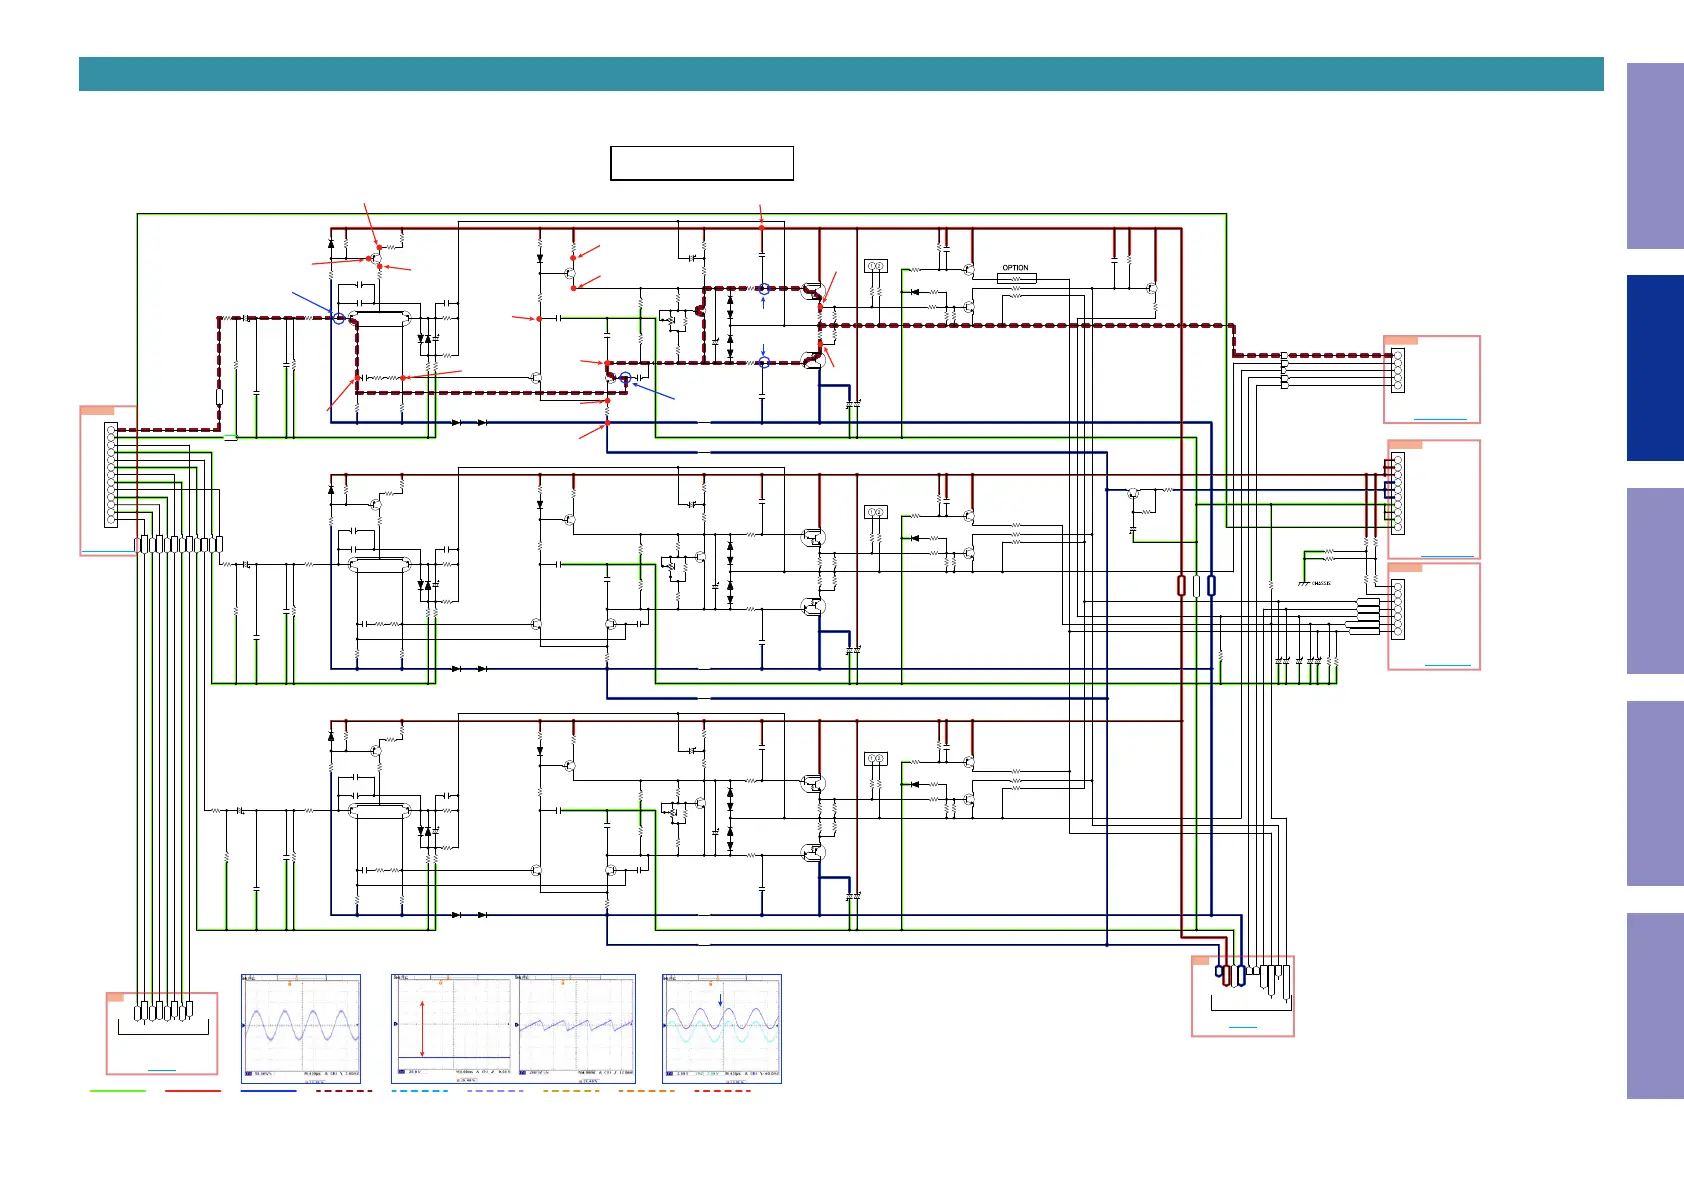Click the OPTION label near the resistor

[1015, 268]
